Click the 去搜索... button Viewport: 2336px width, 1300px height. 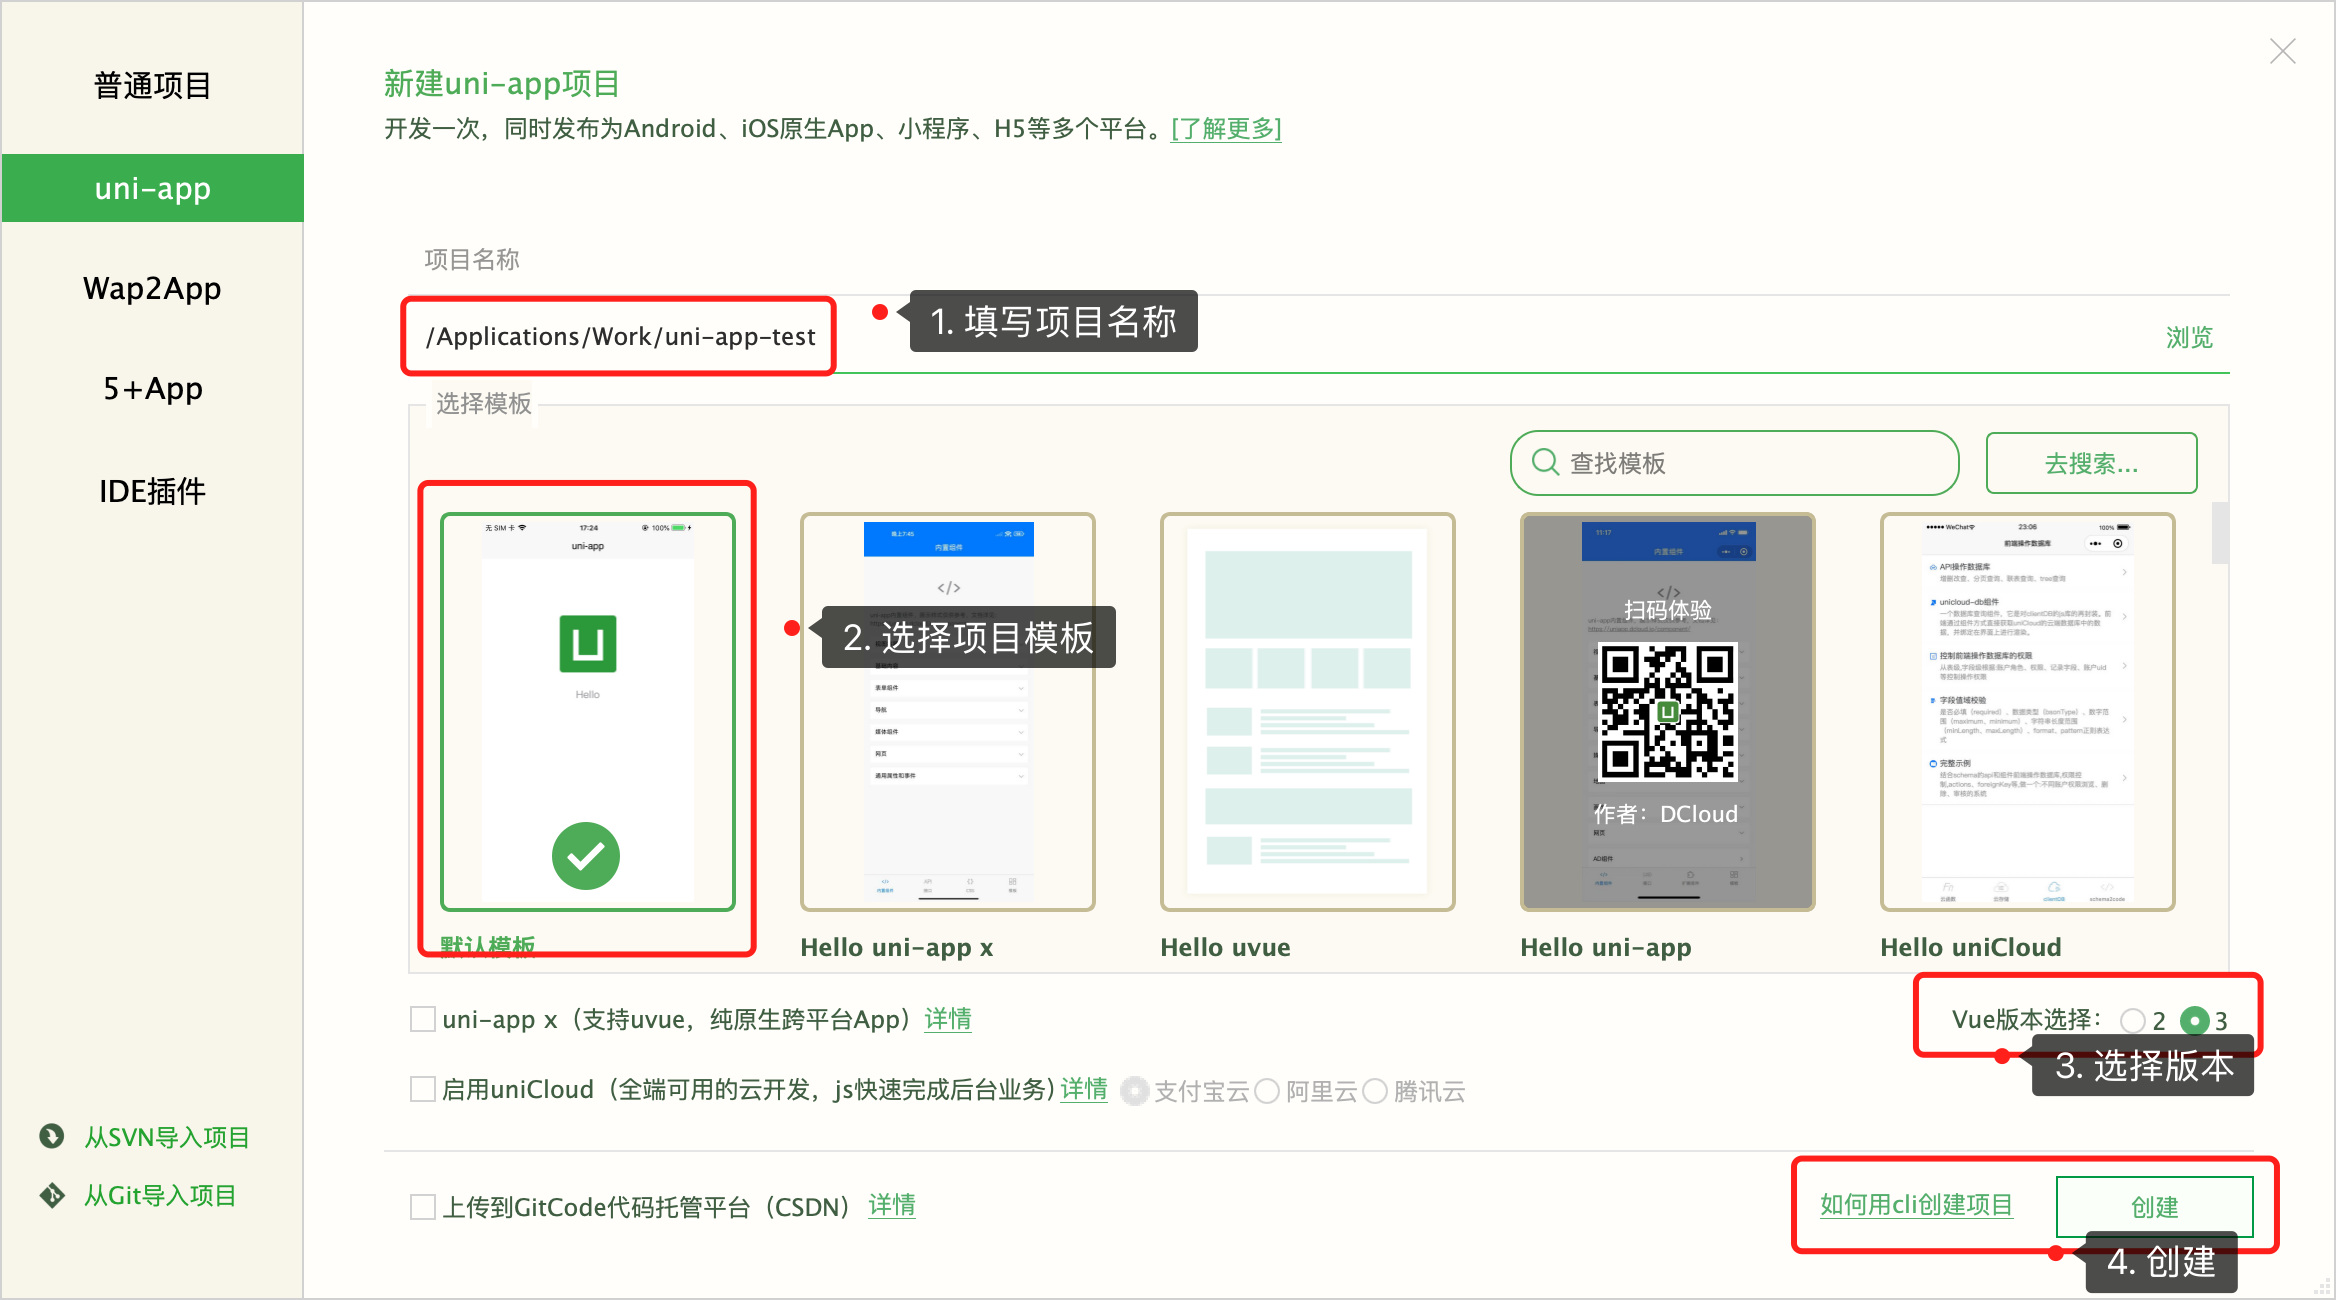coord(2091,463)
